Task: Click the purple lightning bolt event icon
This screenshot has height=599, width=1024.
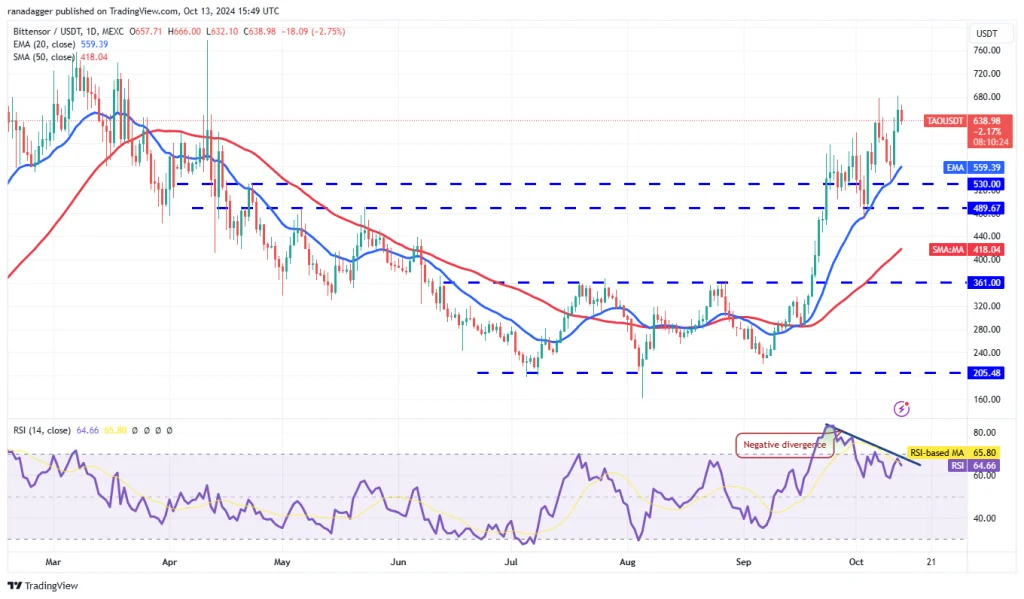Action: coord(901,409)
